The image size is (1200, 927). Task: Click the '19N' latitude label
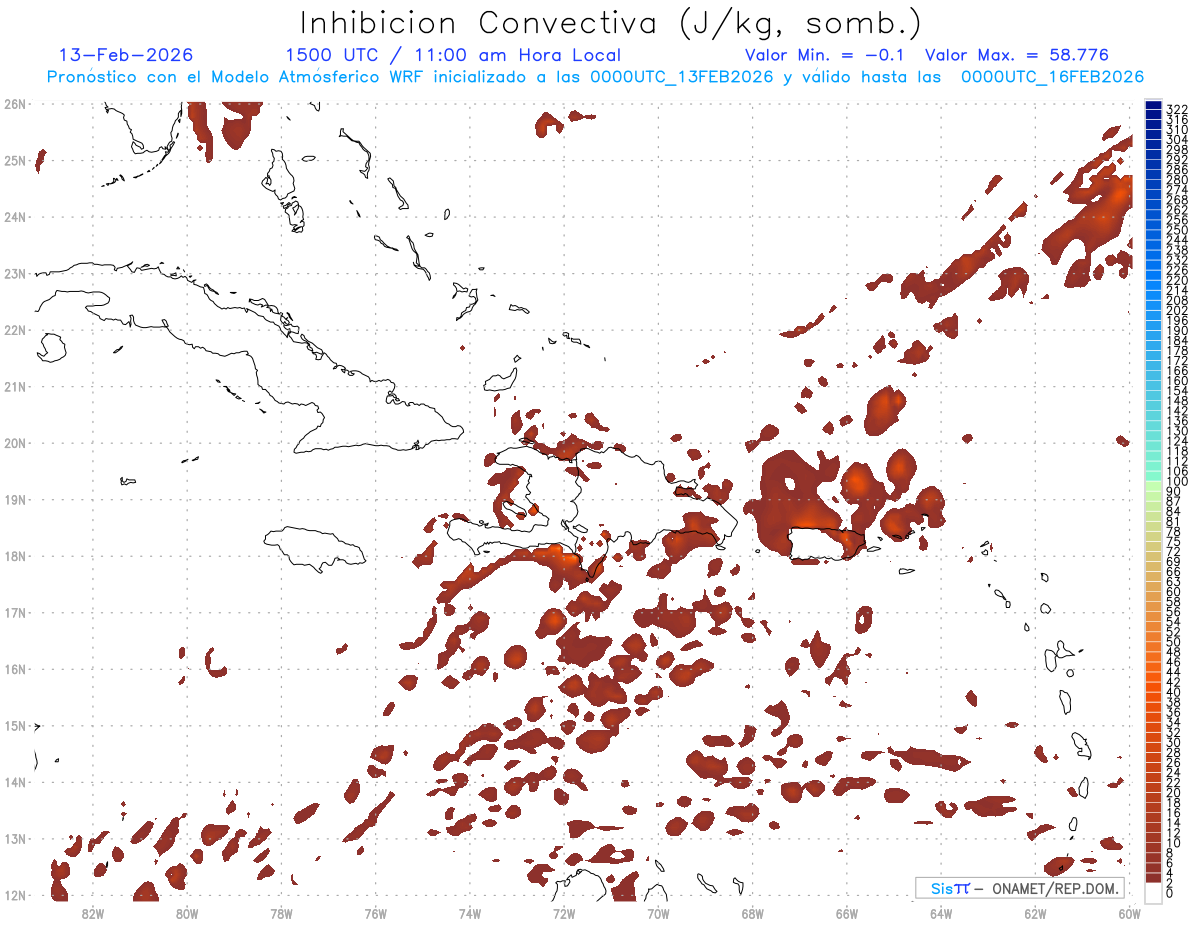tap(14, 499)
